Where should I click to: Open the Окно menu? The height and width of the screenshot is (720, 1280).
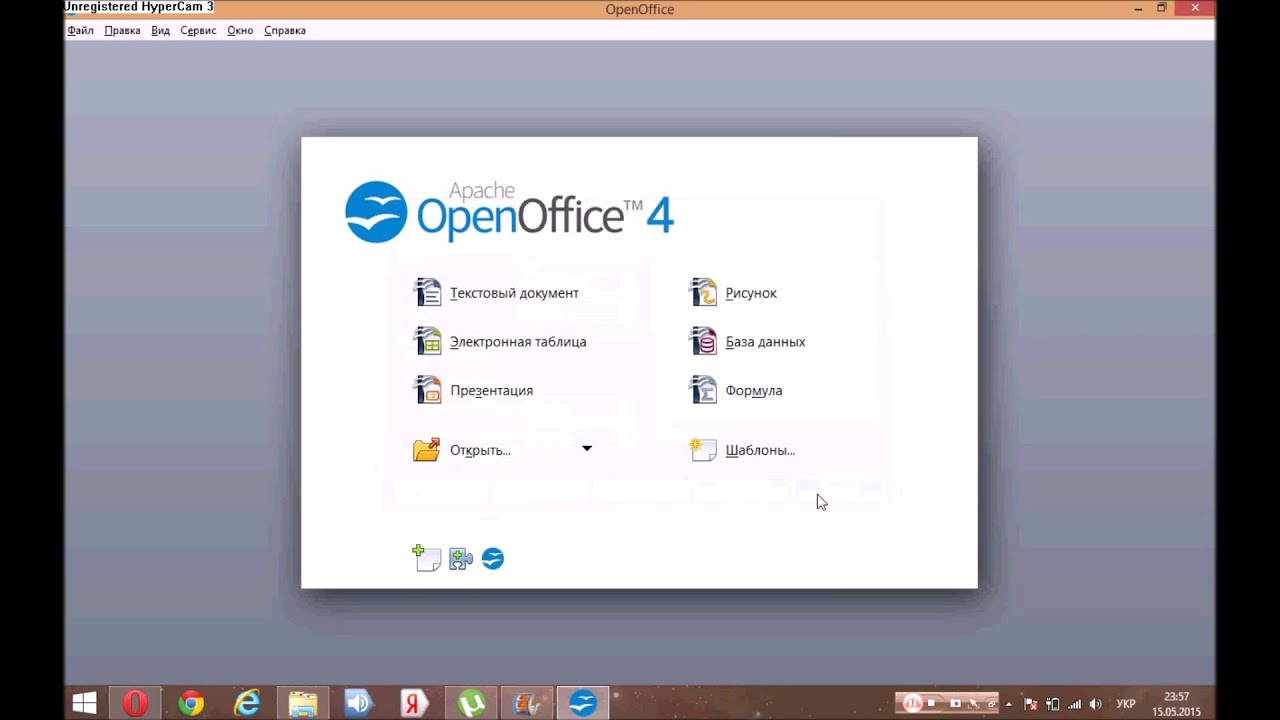[240, 30]
